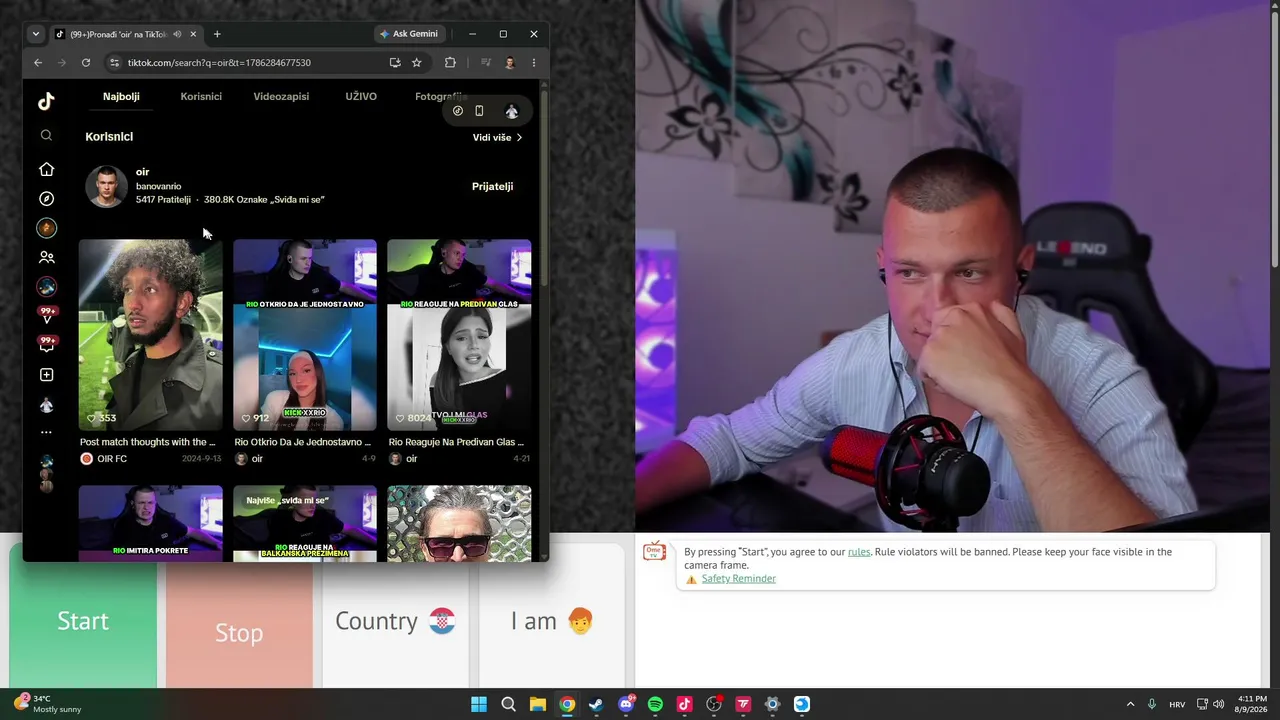Play Rio Reaguje Na Predivan Glas video
Screen dimensions: 1280x720
coord(459,334)
